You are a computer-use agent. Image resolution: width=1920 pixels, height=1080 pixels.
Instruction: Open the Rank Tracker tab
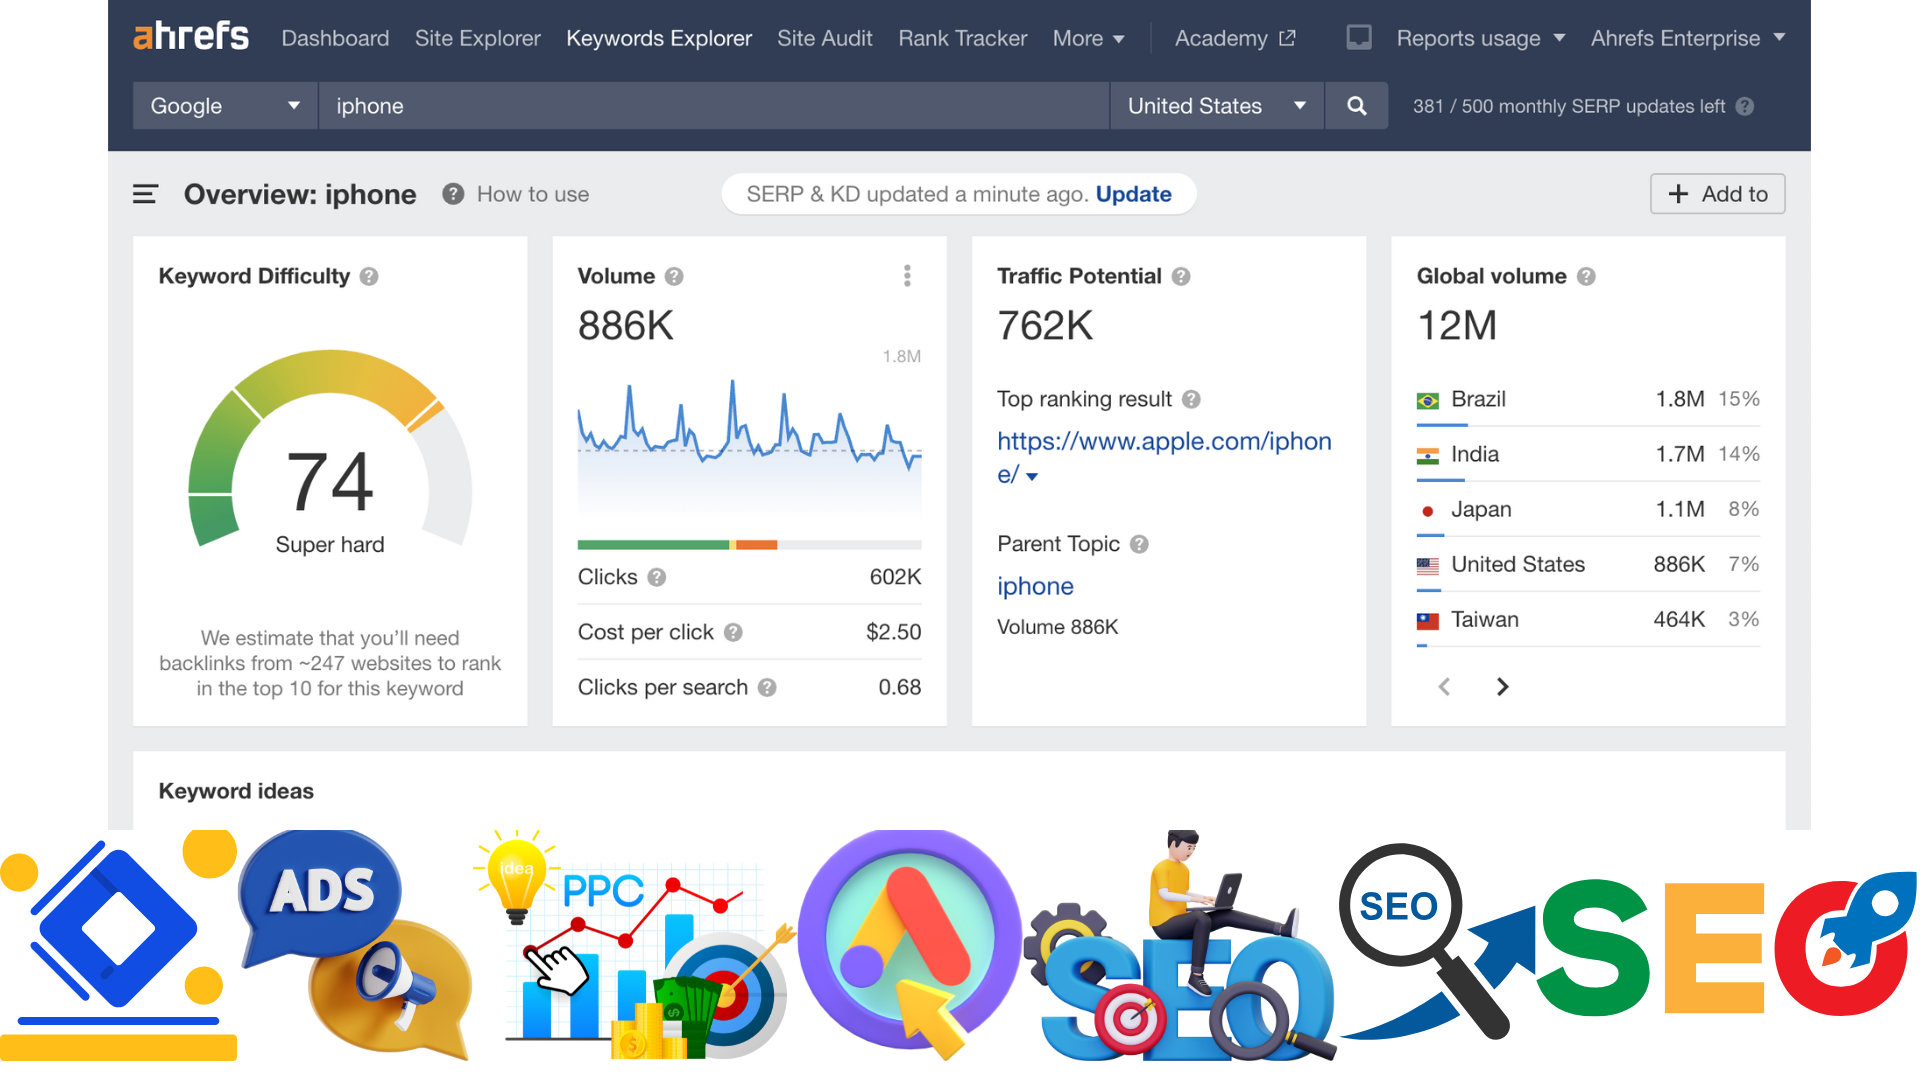click(x=961, y=38)
